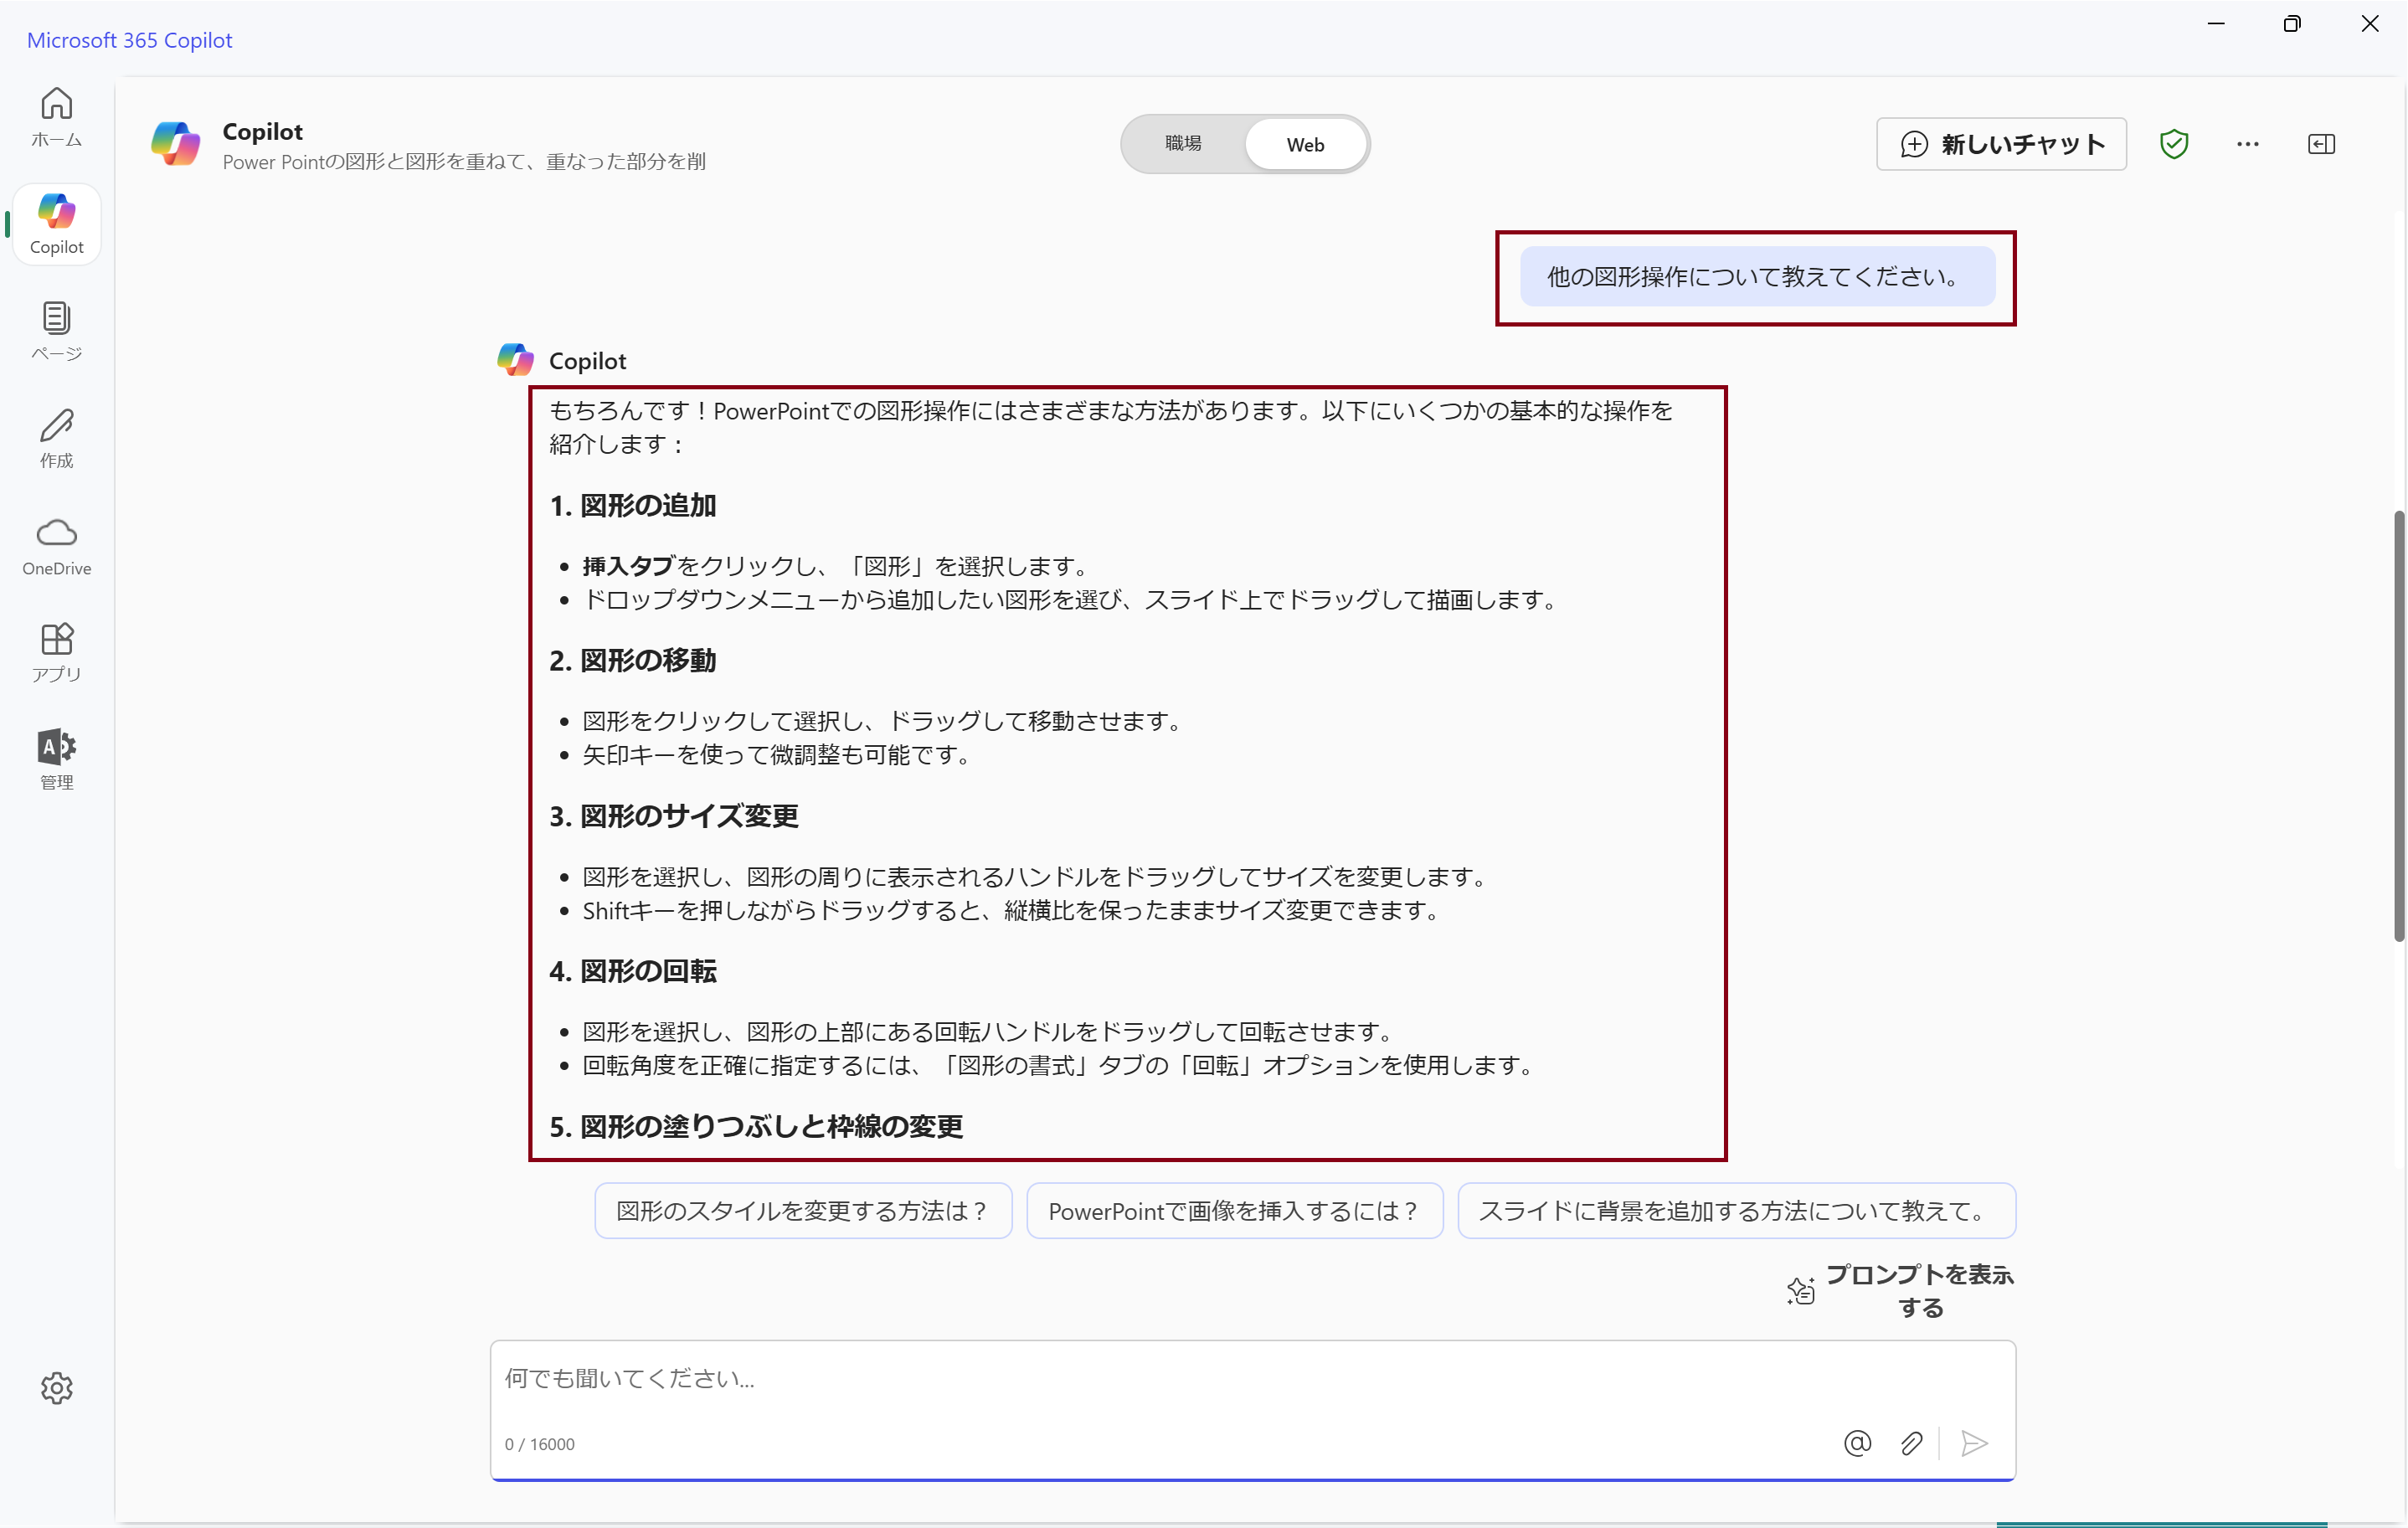Open the 作成 (Create) pencil icon
The height and width of the screenshot is (1528, 2408).
56,438
